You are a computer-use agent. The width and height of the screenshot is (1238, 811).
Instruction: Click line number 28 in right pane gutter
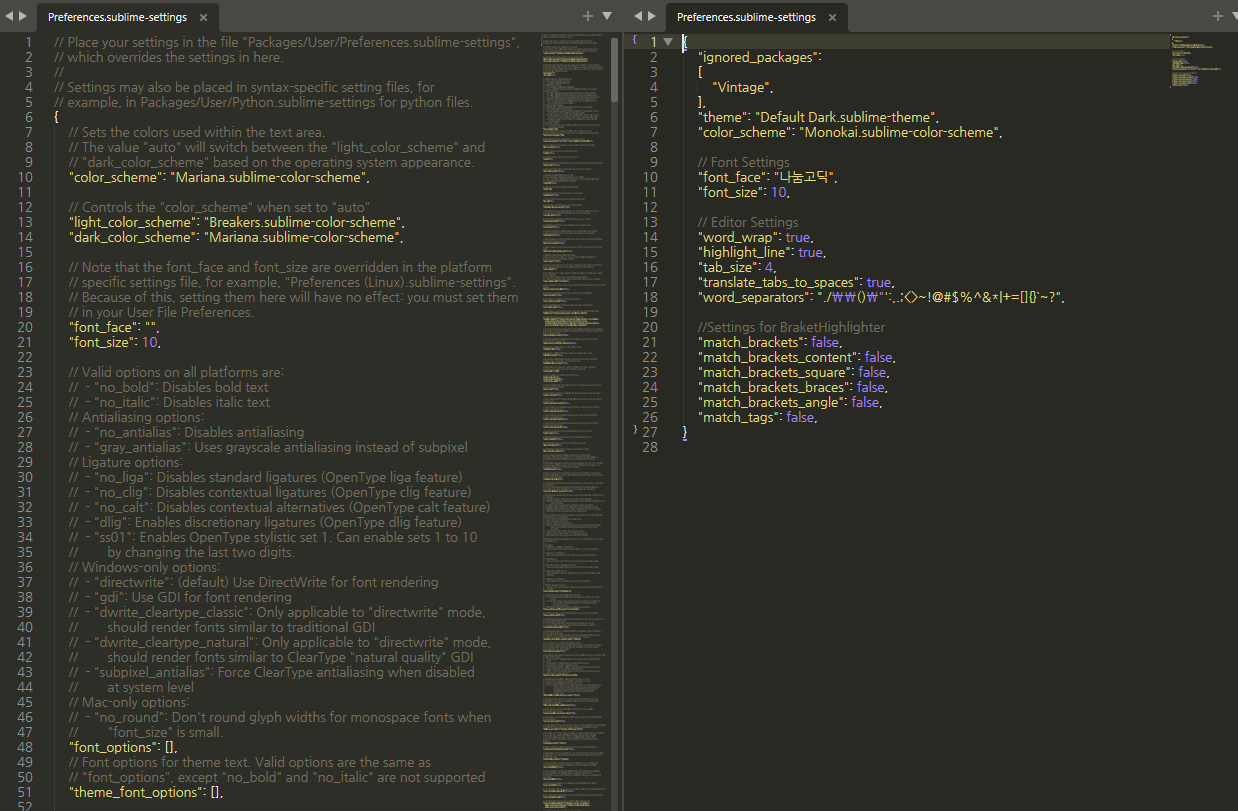coord(650,447)
